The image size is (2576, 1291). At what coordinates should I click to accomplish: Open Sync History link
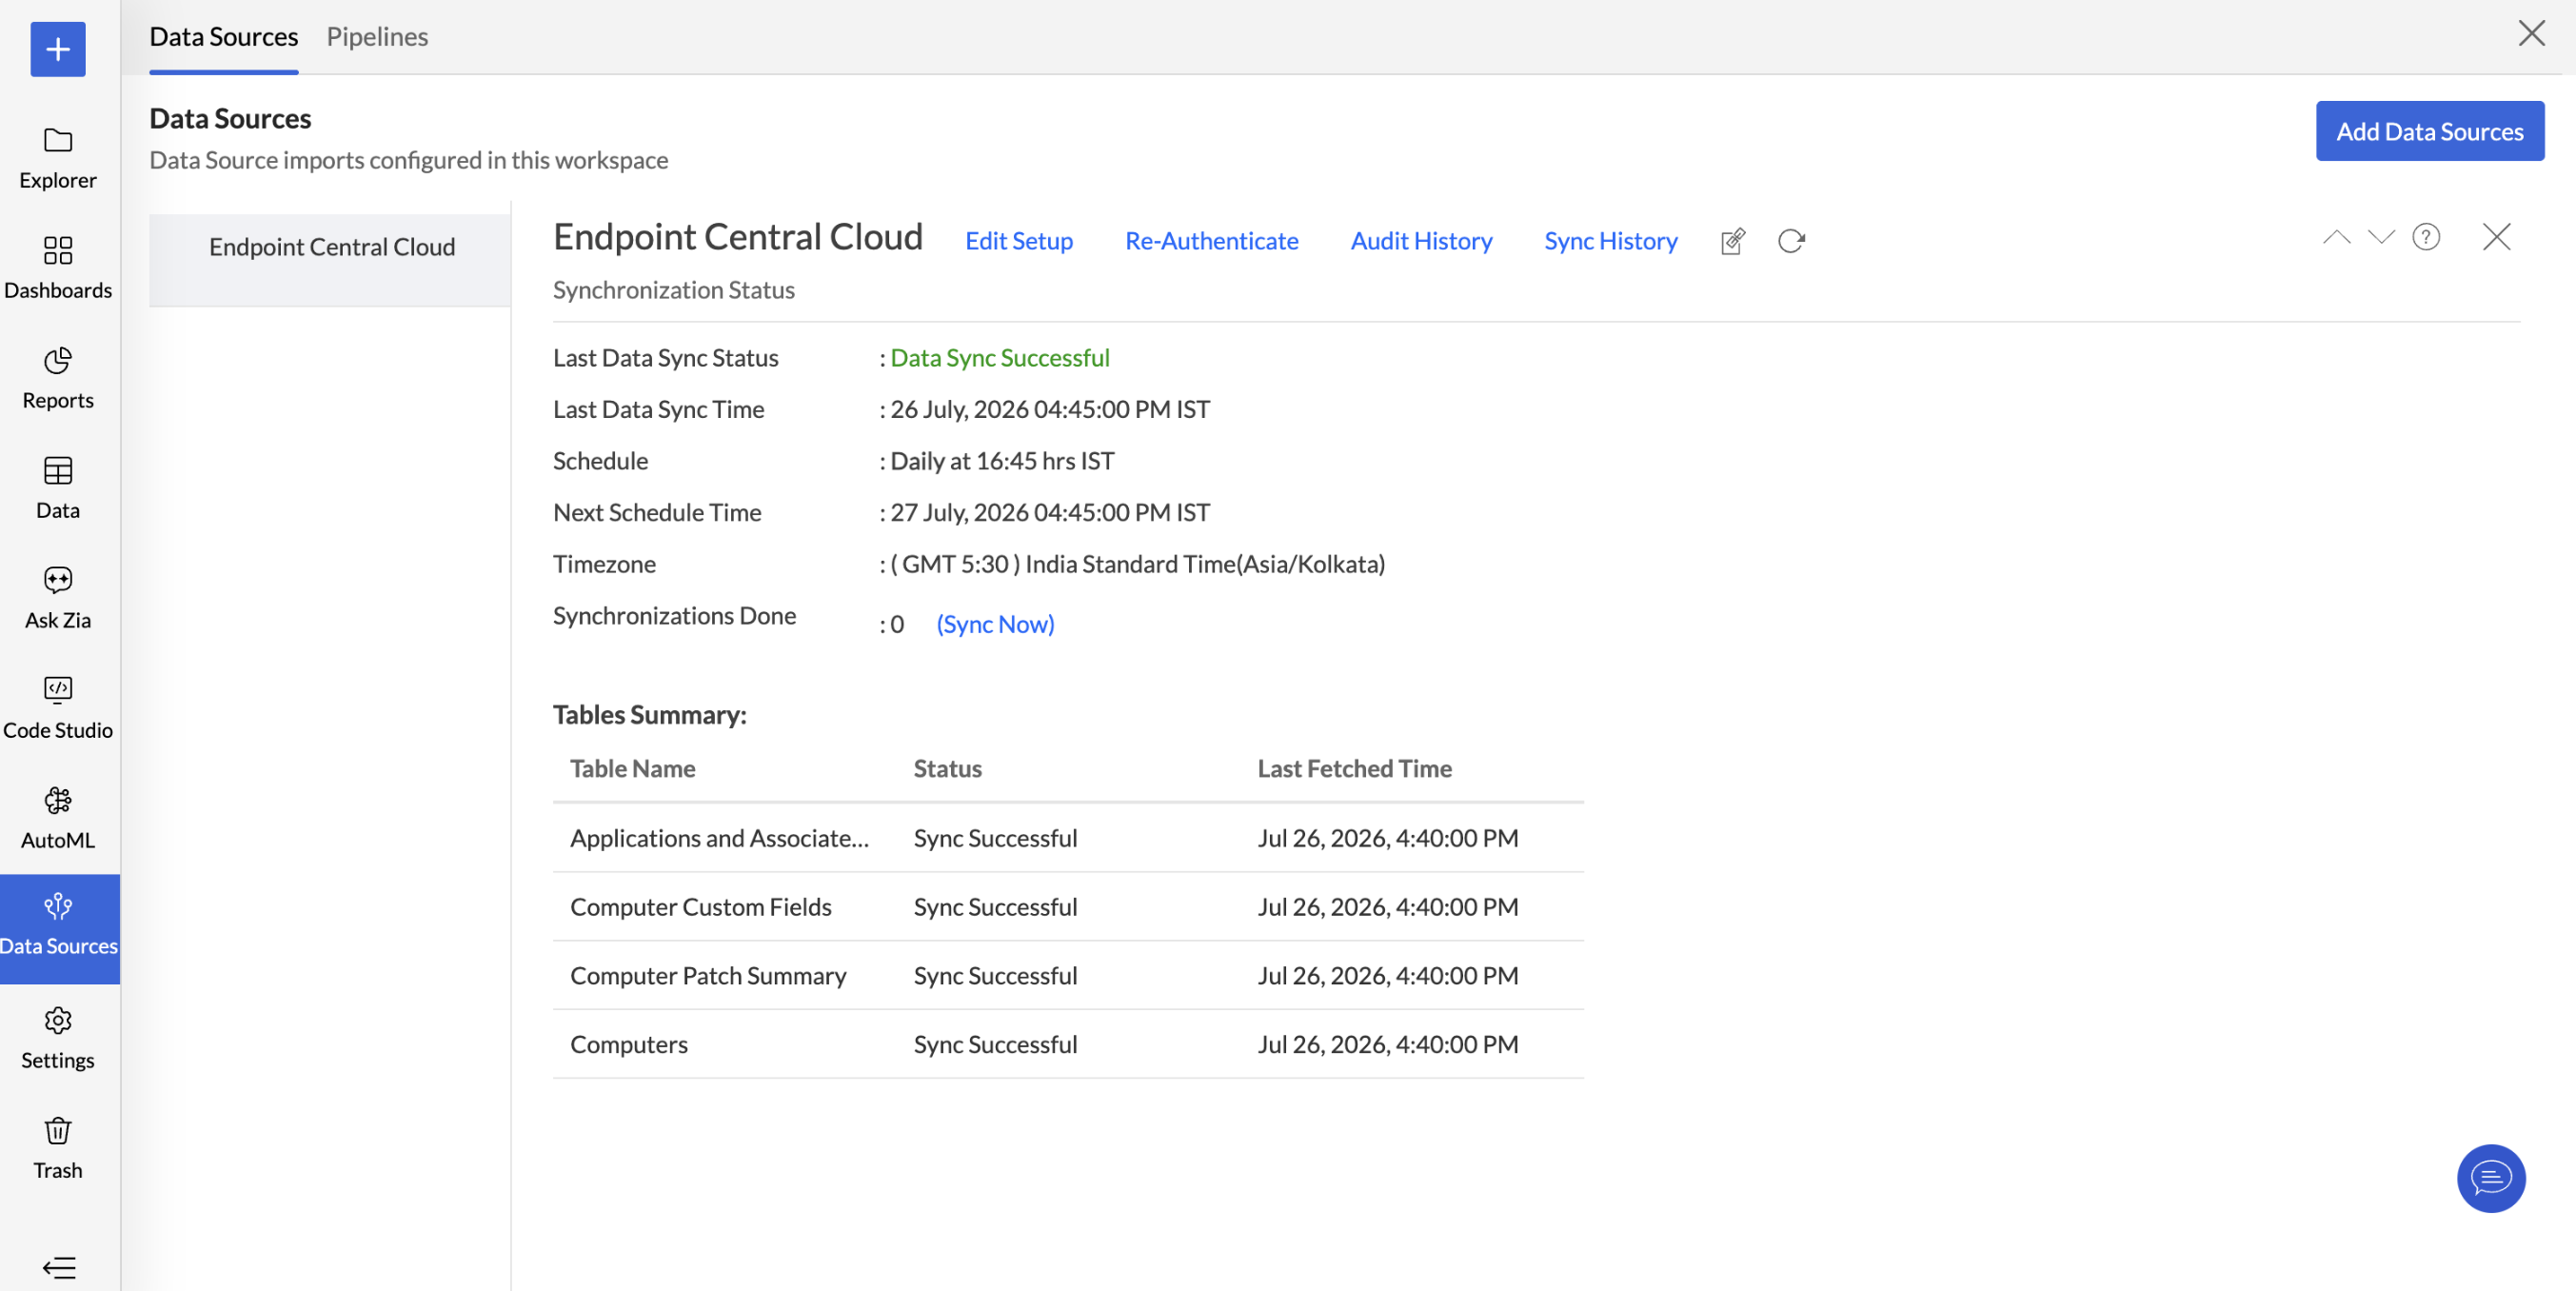point(1611,241)
